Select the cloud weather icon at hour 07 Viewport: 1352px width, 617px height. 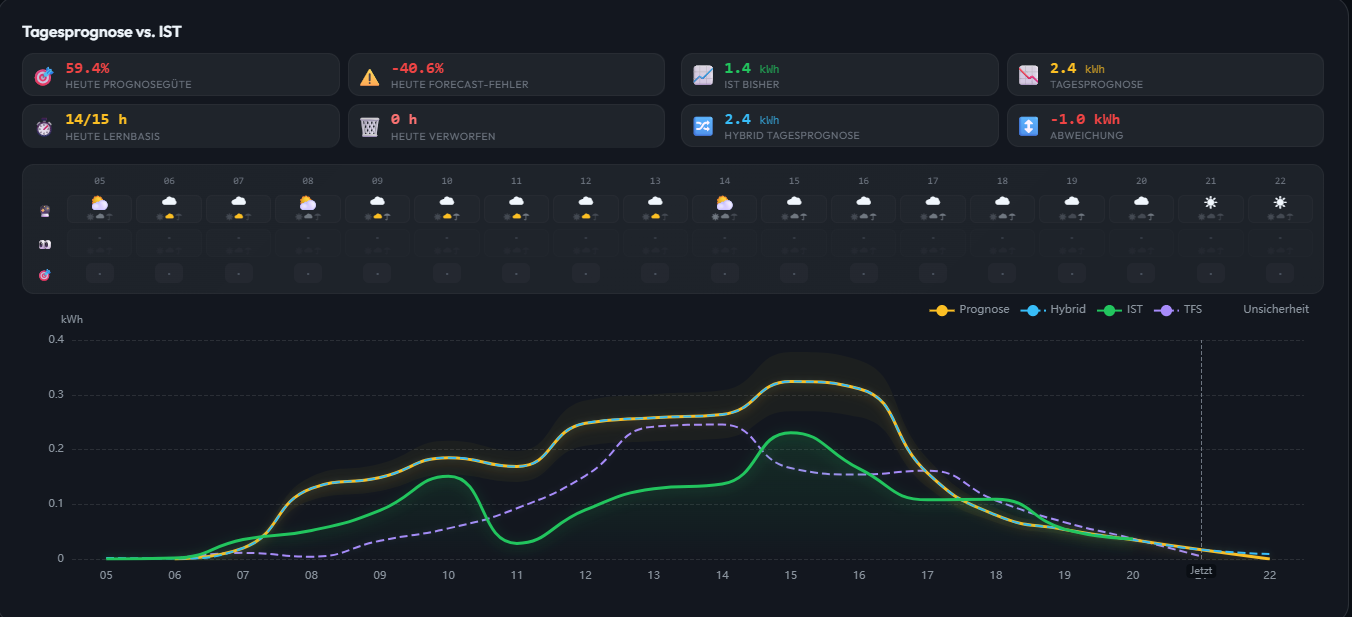coord(238,202)
